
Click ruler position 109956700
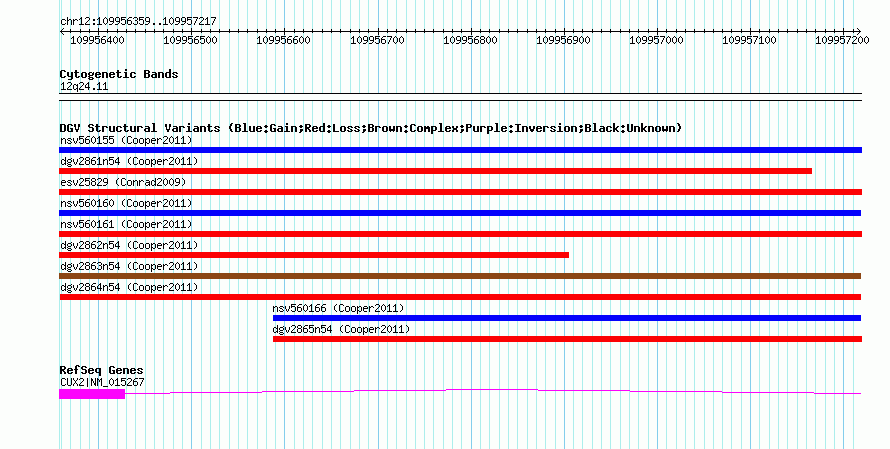pos(377,40)
